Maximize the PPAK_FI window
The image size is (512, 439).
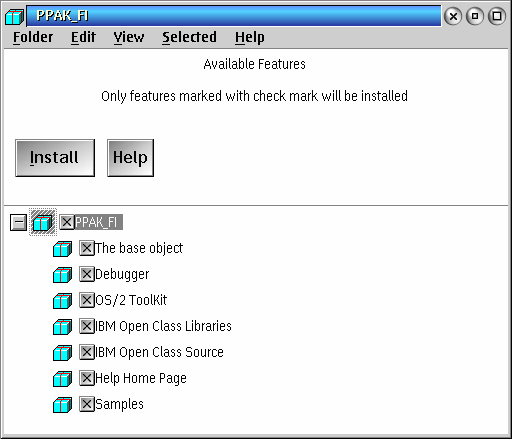(497, 16)
